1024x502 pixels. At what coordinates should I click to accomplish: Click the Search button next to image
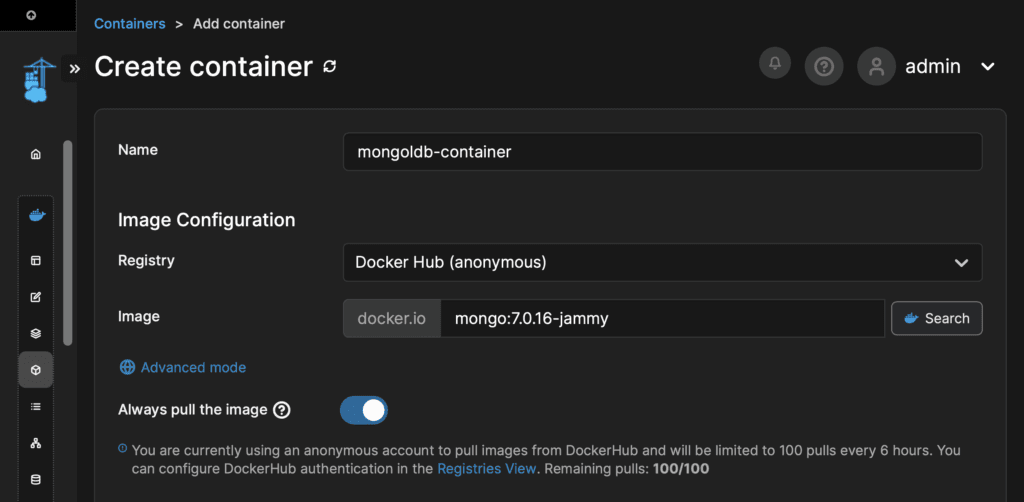pos(936,318)
